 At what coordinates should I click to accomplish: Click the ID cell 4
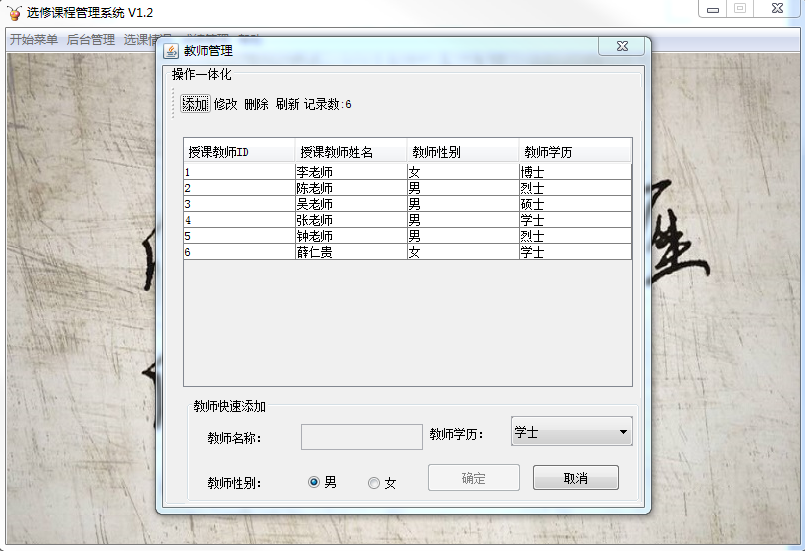tap(239, 220)
